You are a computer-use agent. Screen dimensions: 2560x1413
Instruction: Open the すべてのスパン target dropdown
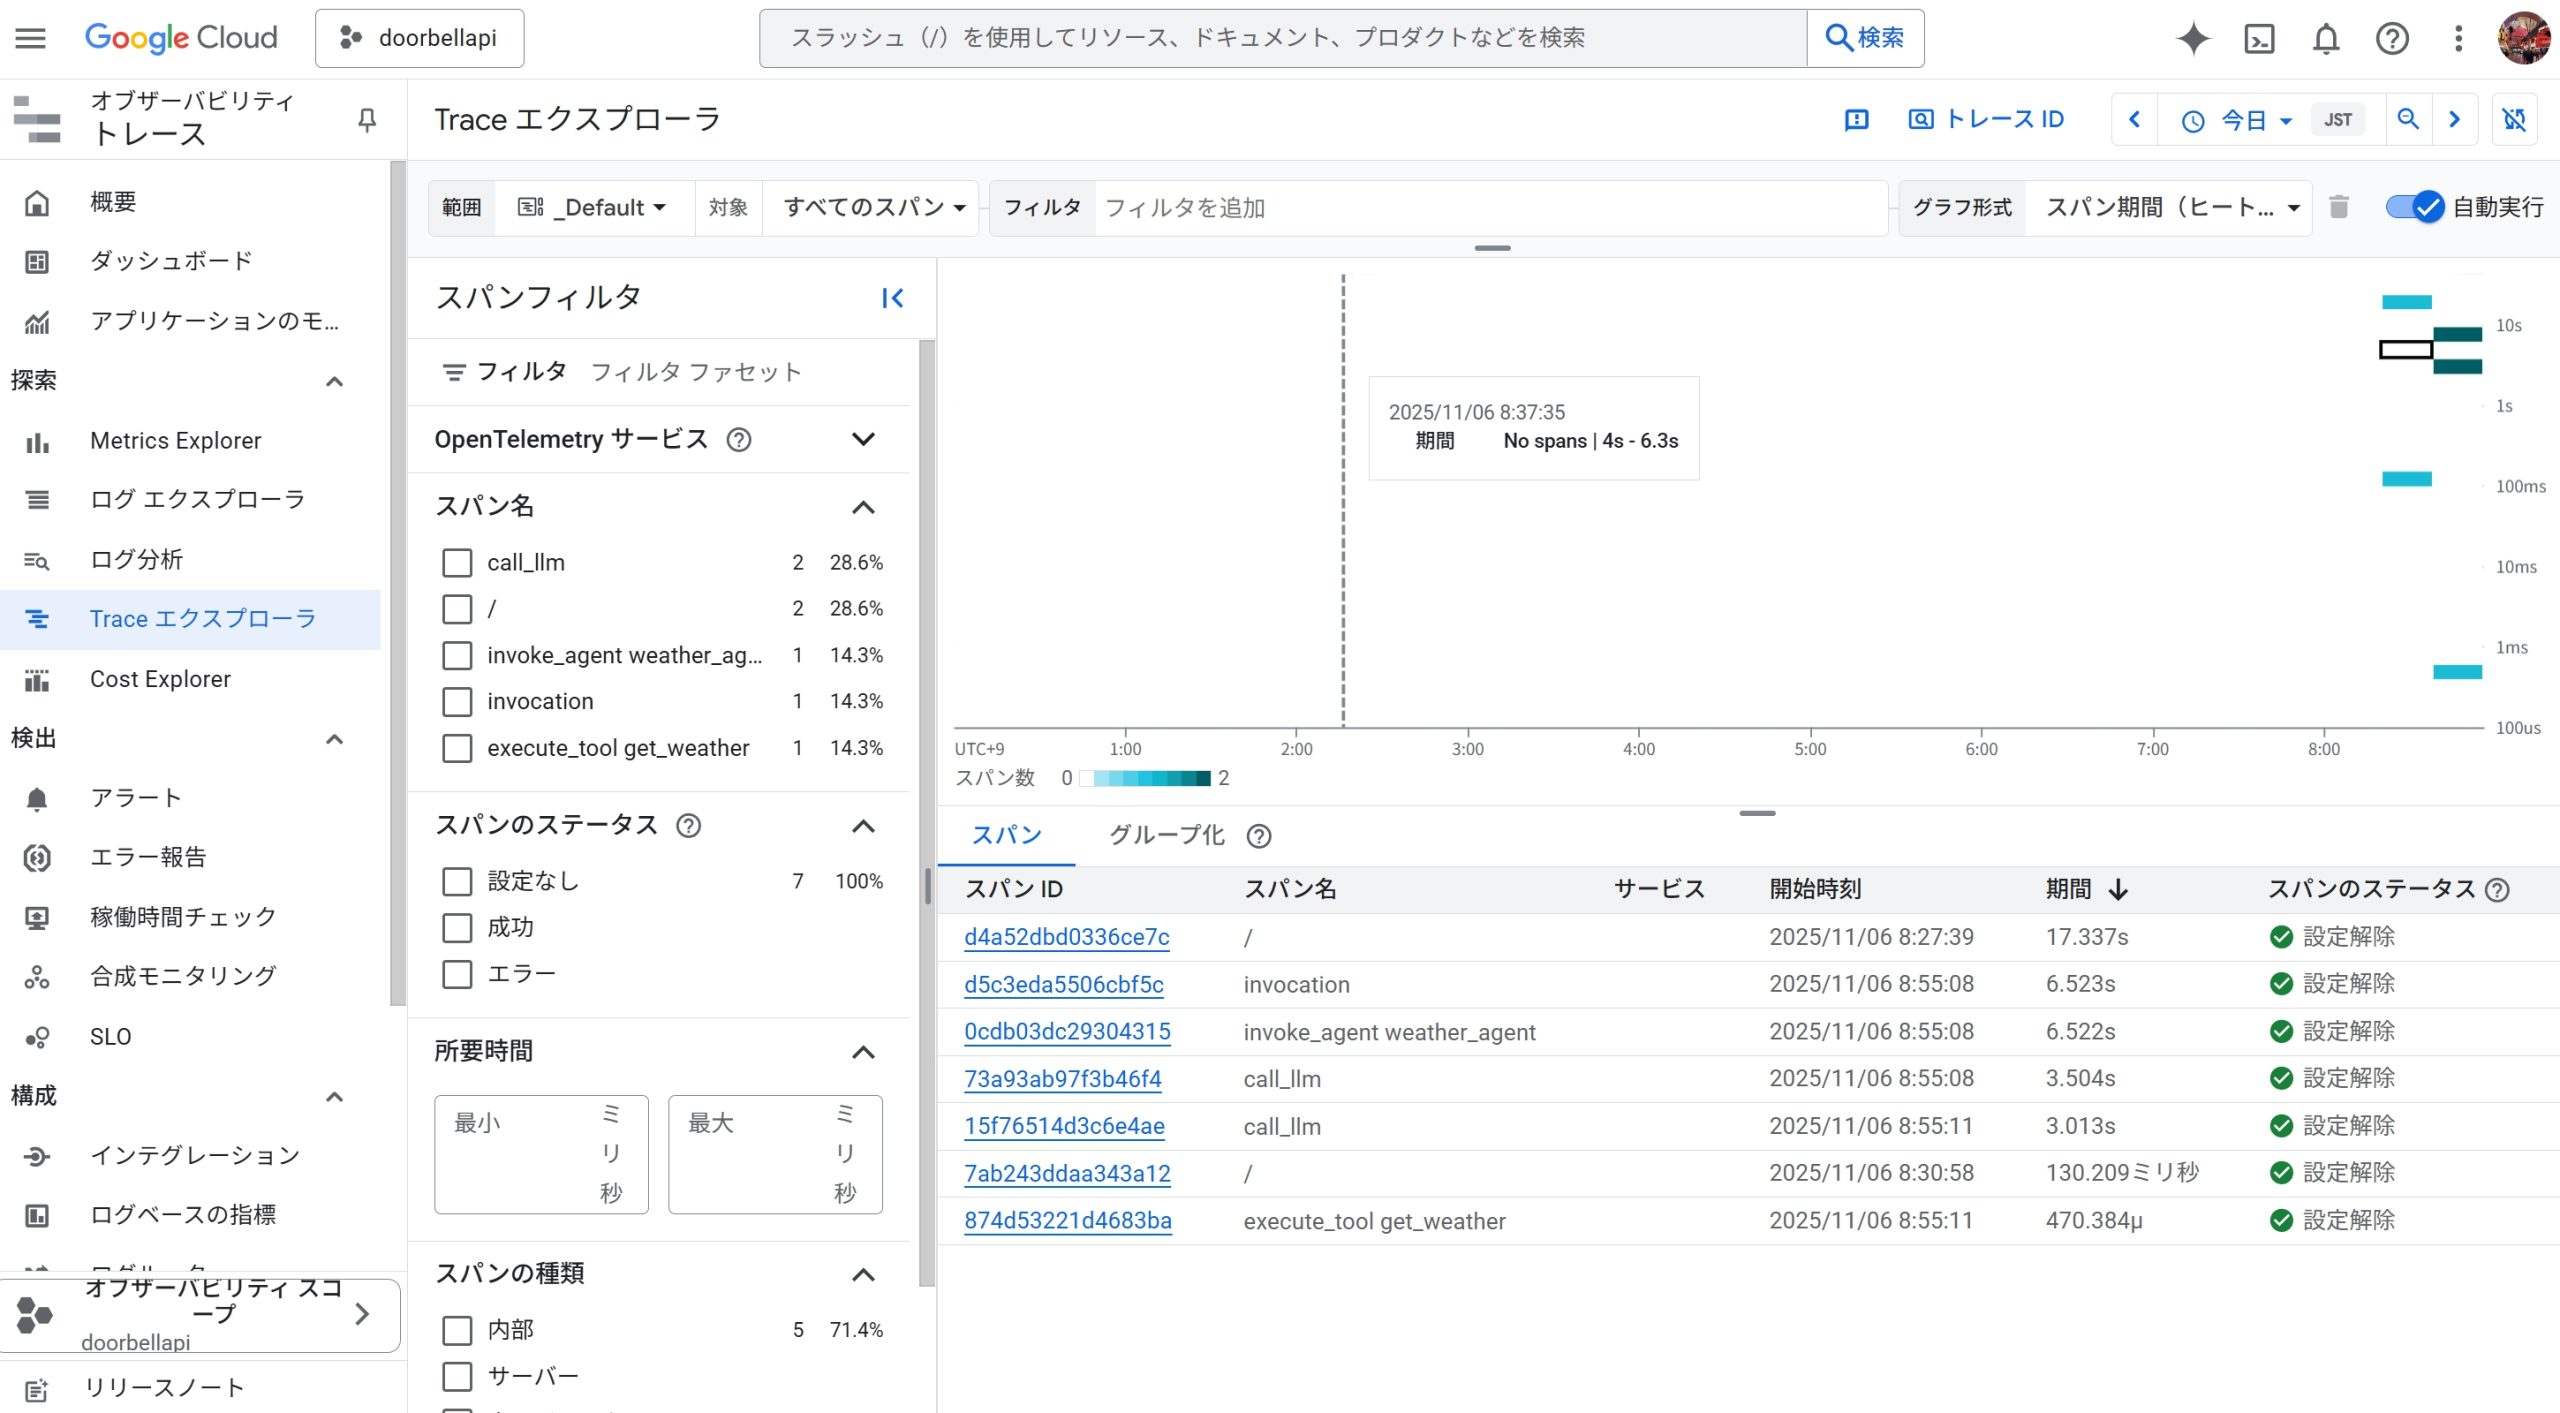click(873, 207)
